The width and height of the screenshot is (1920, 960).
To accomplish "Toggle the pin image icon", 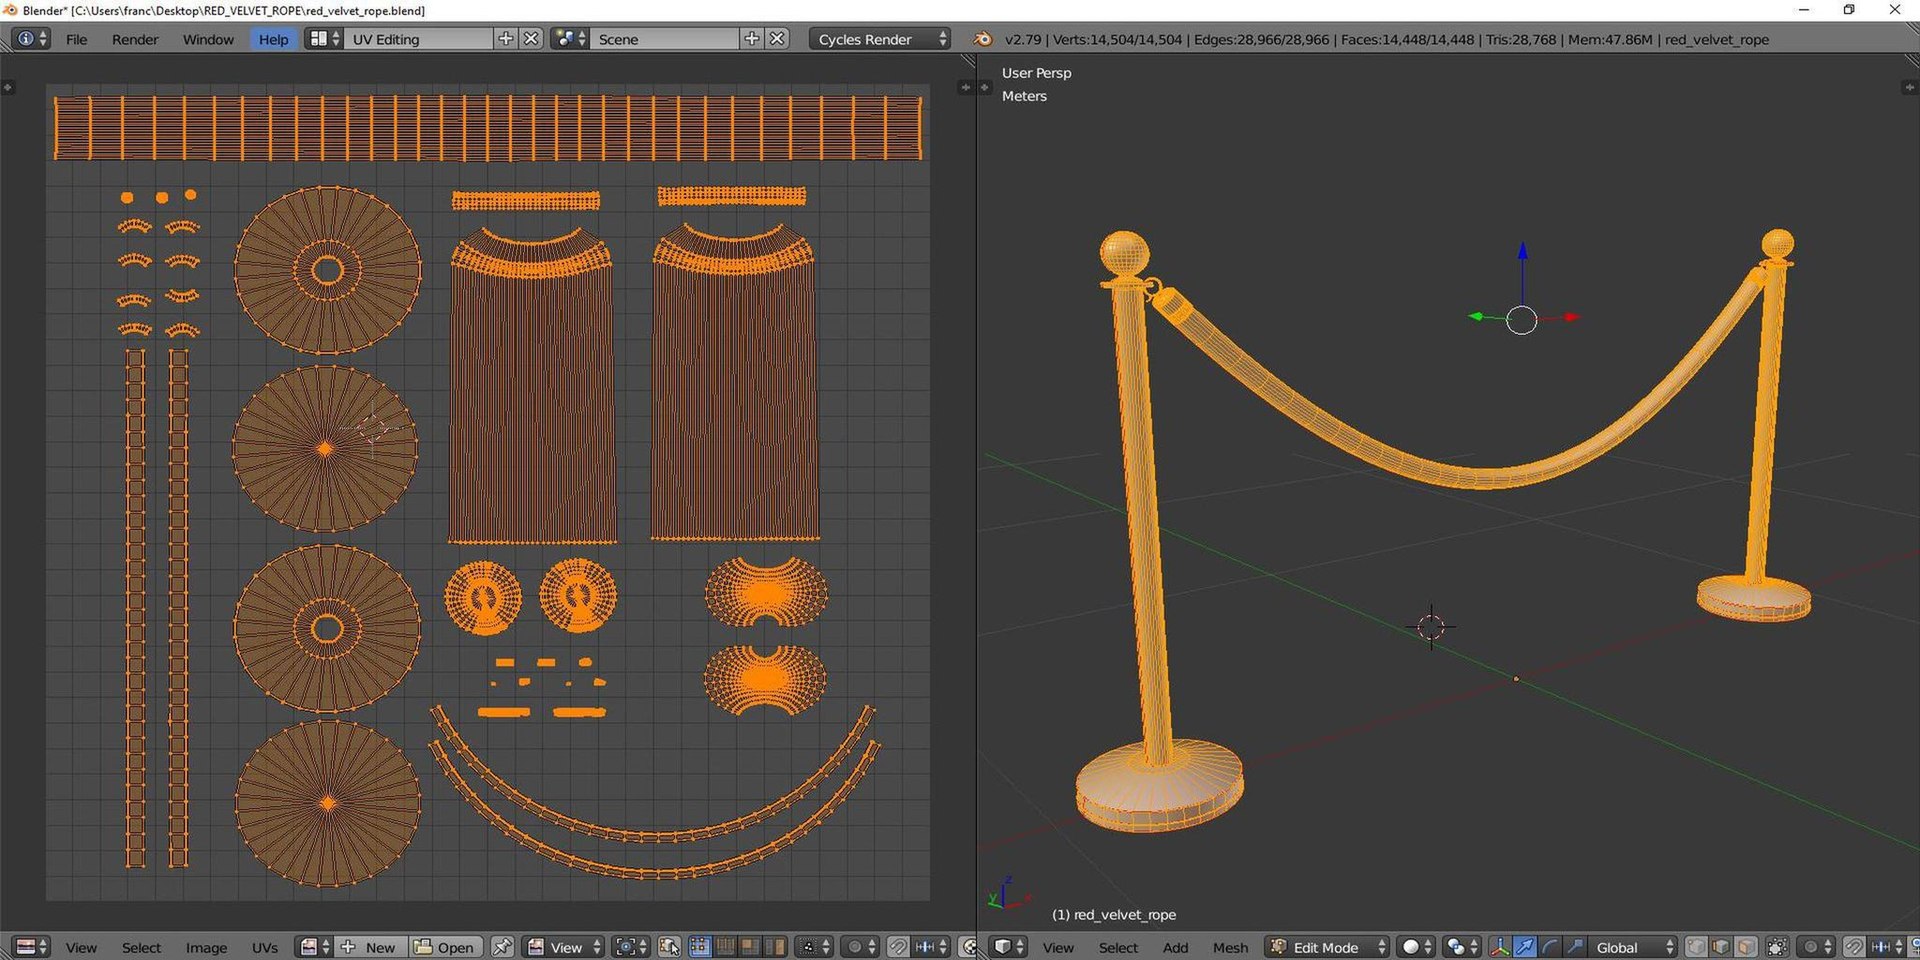I will pyautogui.click(x=502, y=947).
